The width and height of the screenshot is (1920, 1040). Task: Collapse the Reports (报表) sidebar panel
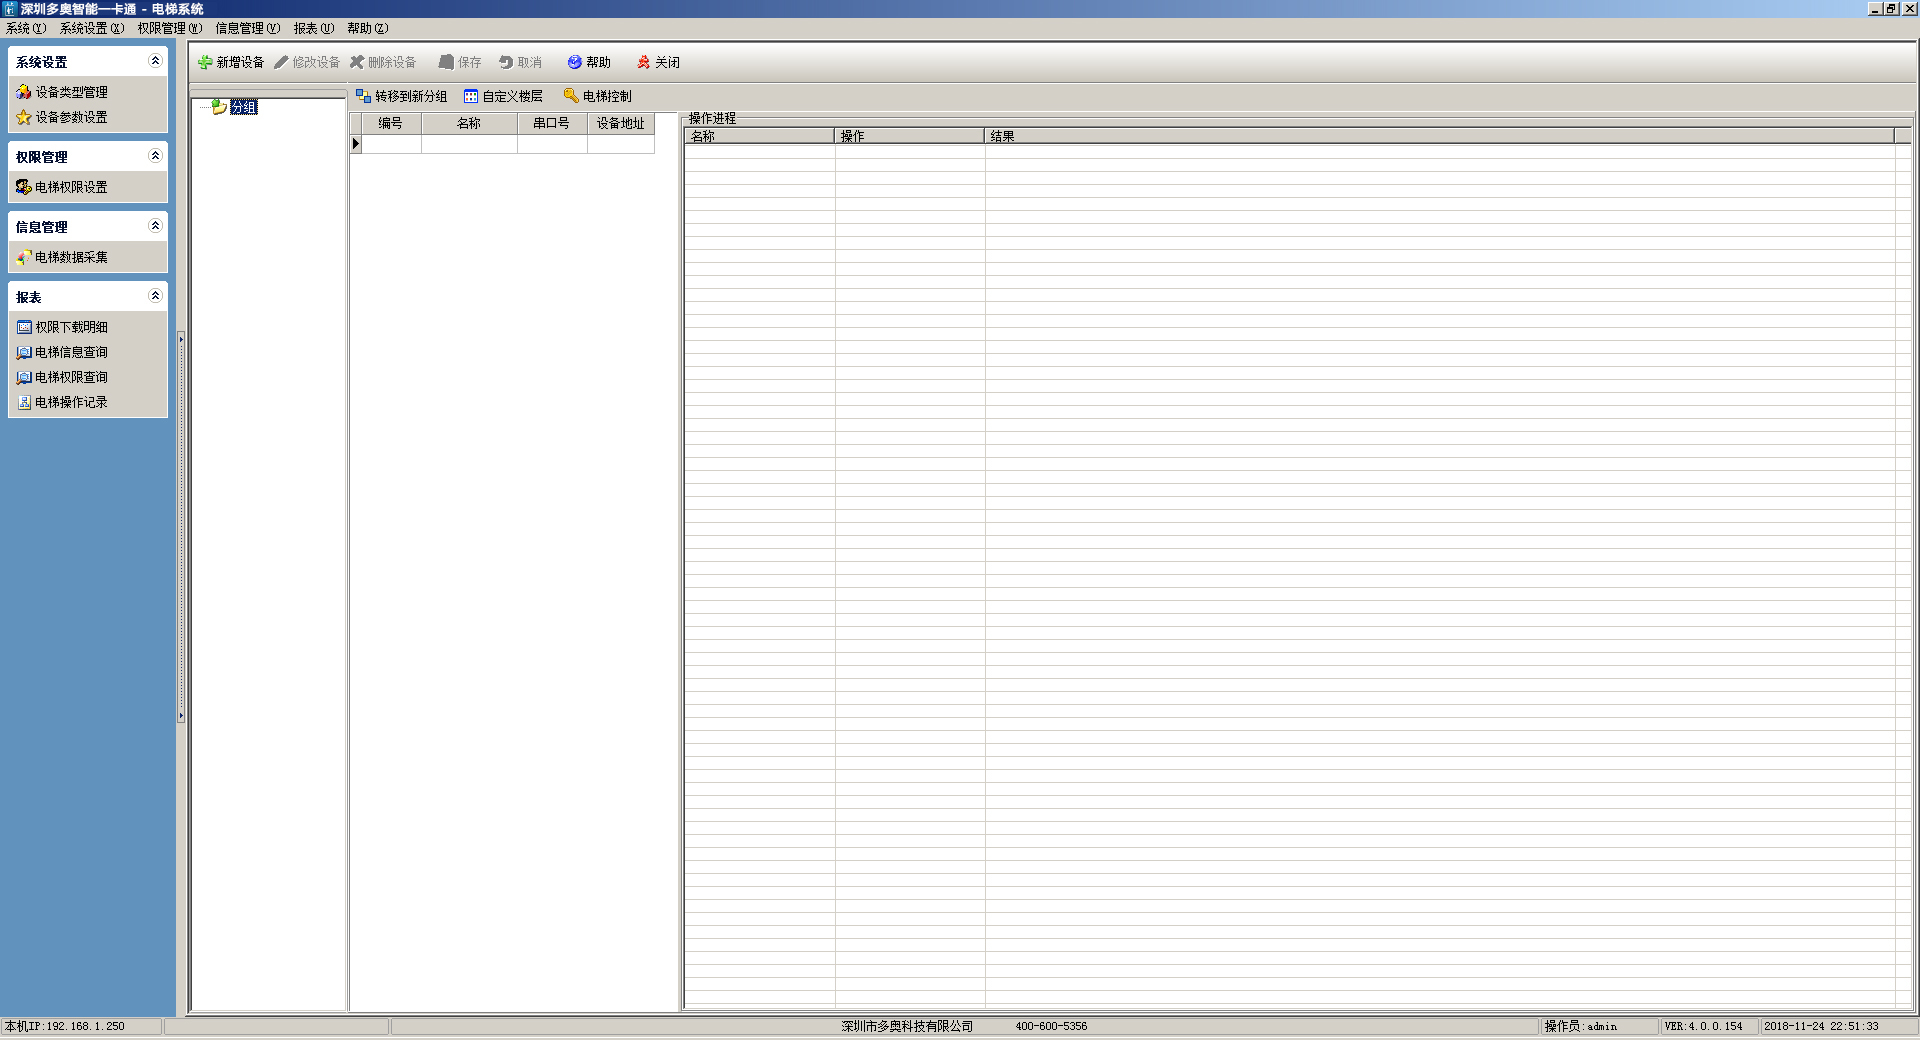tap(155, 296)
